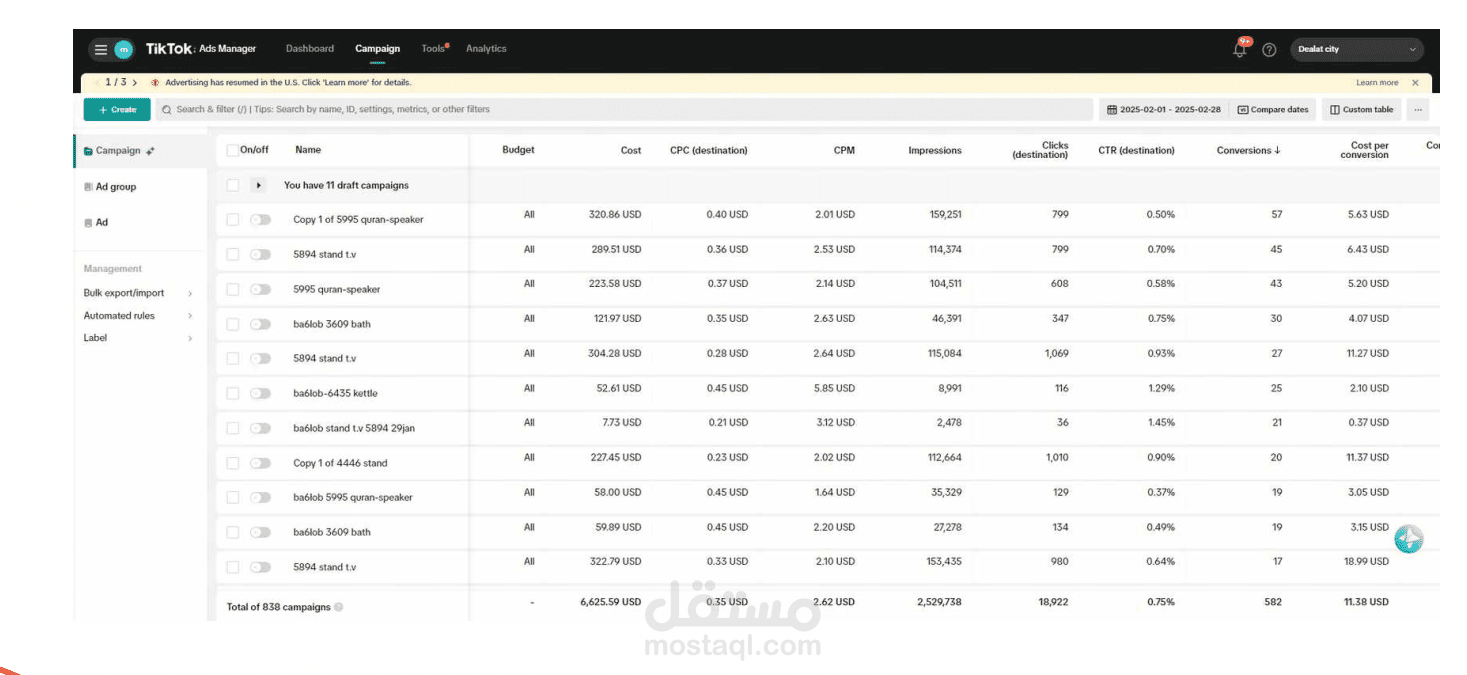
Task: Click the Create button
Action: [x=117, y=110]
